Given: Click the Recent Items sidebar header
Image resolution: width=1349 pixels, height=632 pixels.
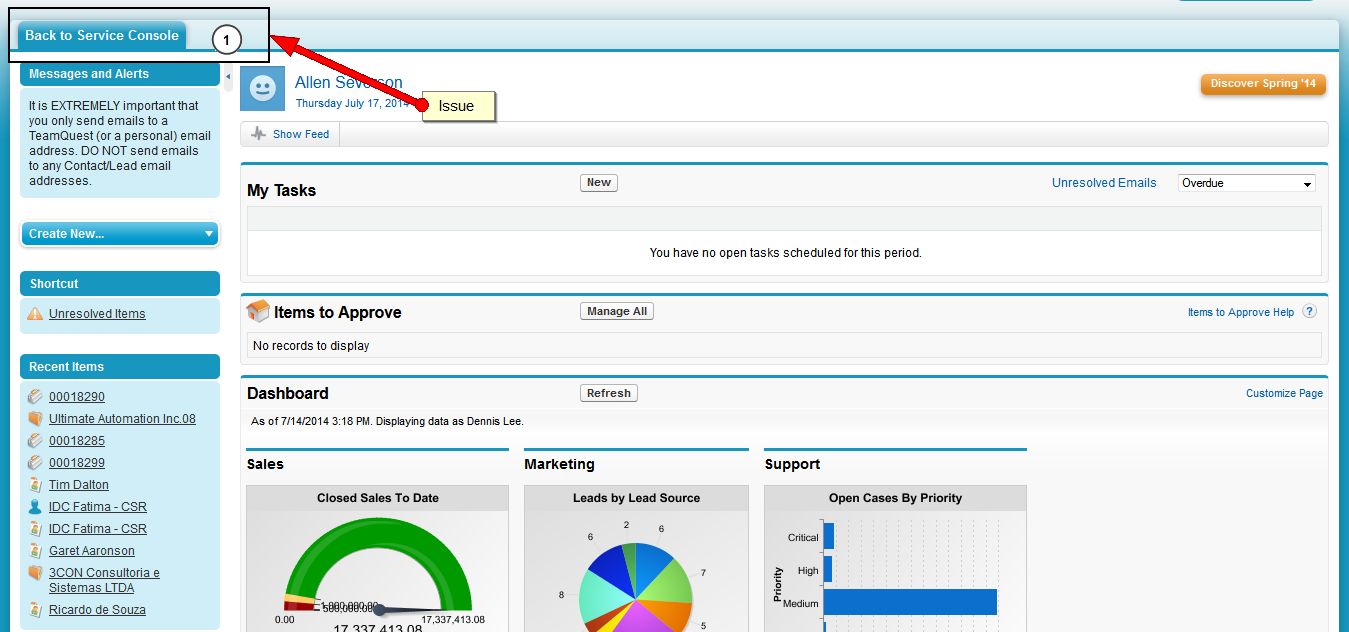Looking at the screenshot, I should click(x=120, y=367).
